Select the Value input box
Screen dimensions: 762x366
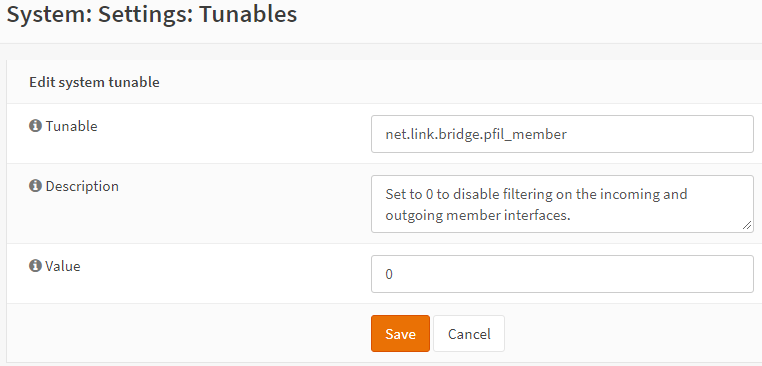click(562, 274)
